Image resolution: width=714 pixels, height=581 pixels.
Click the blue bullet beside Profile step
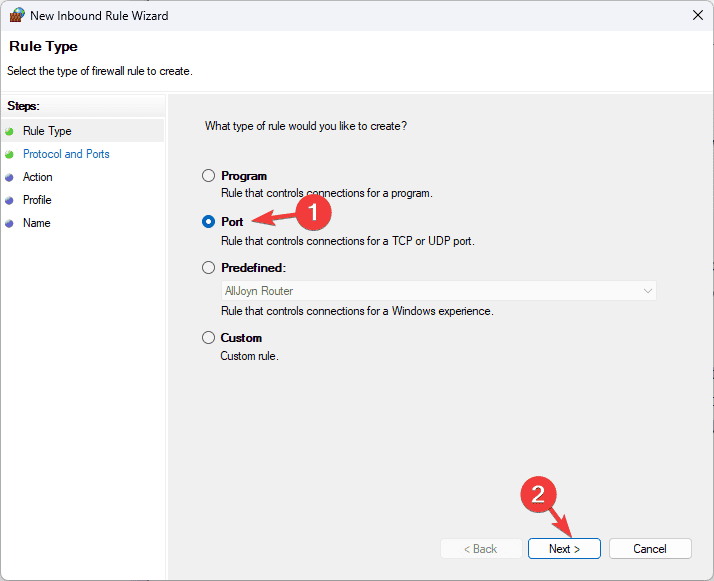pyautogui.click(x=10, y=200)
